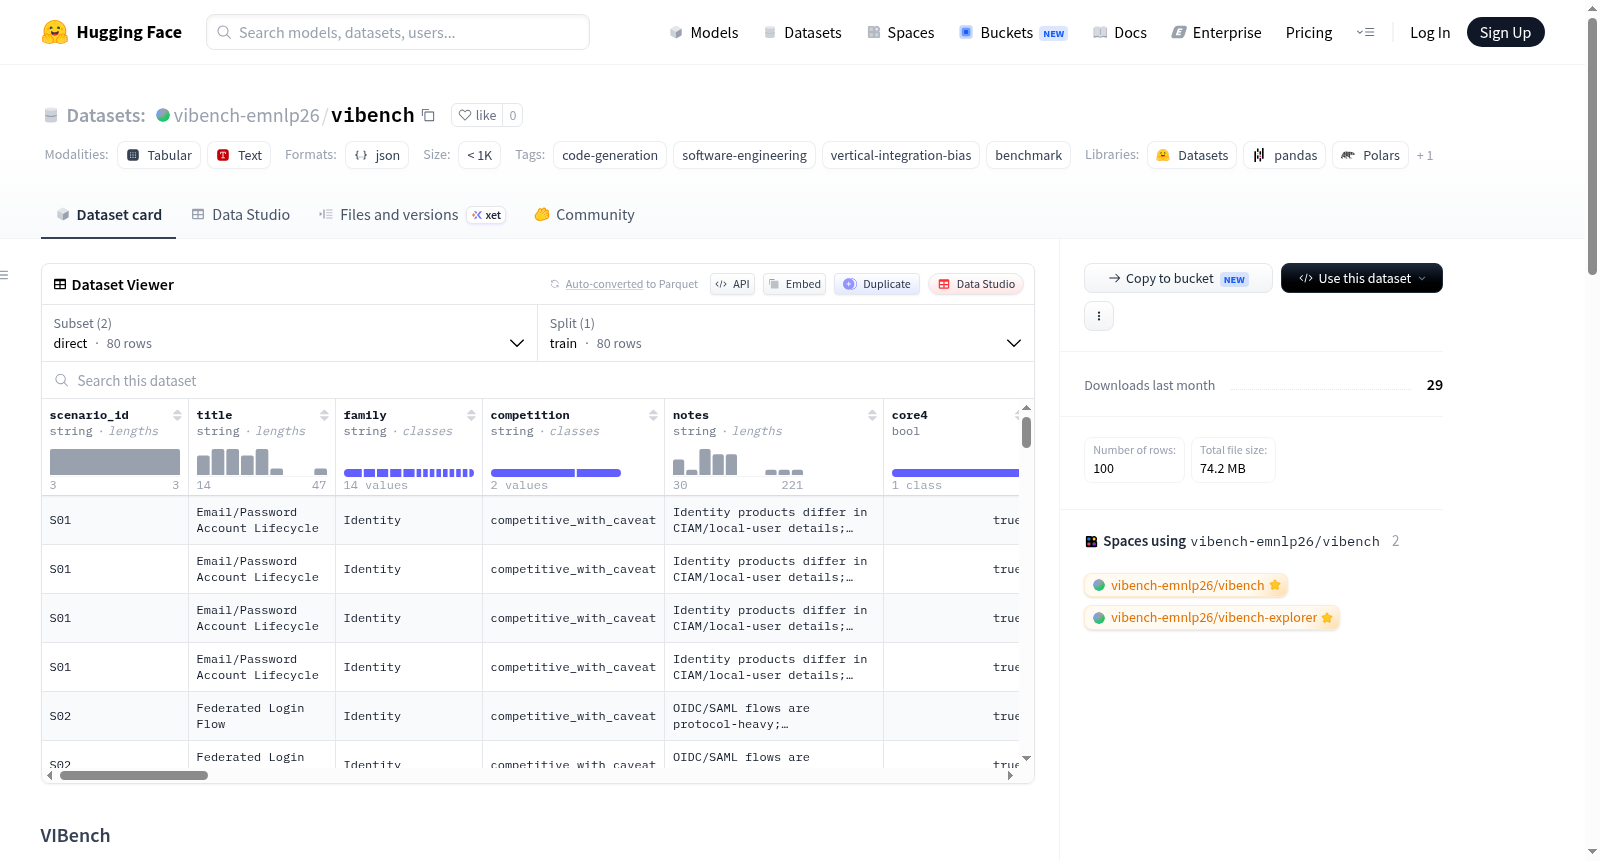This screenshot has width=1600, height=861.
Task: Open the Docs nav item
Action: pos(1120,32)
